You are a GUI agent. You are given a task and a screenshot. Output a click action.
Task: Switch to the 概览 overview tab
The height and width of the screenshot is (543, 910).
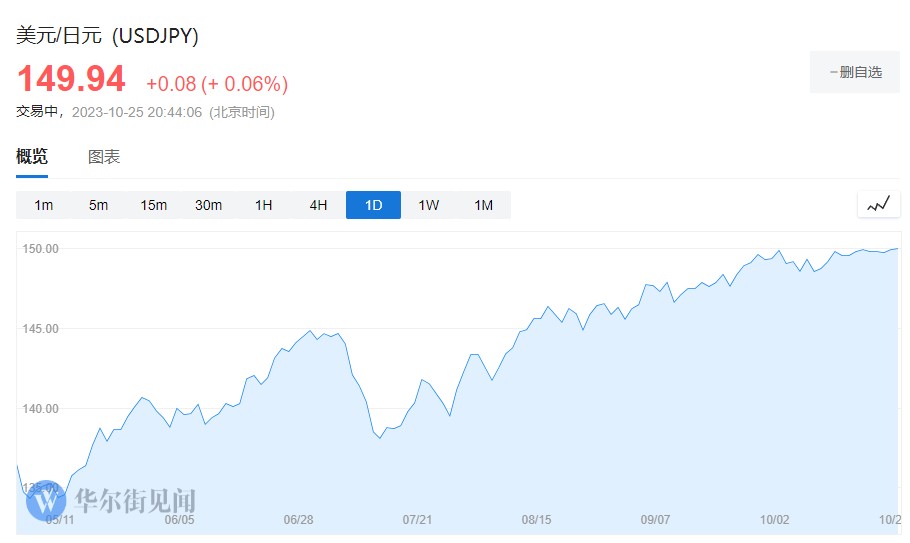click(32, 157)
